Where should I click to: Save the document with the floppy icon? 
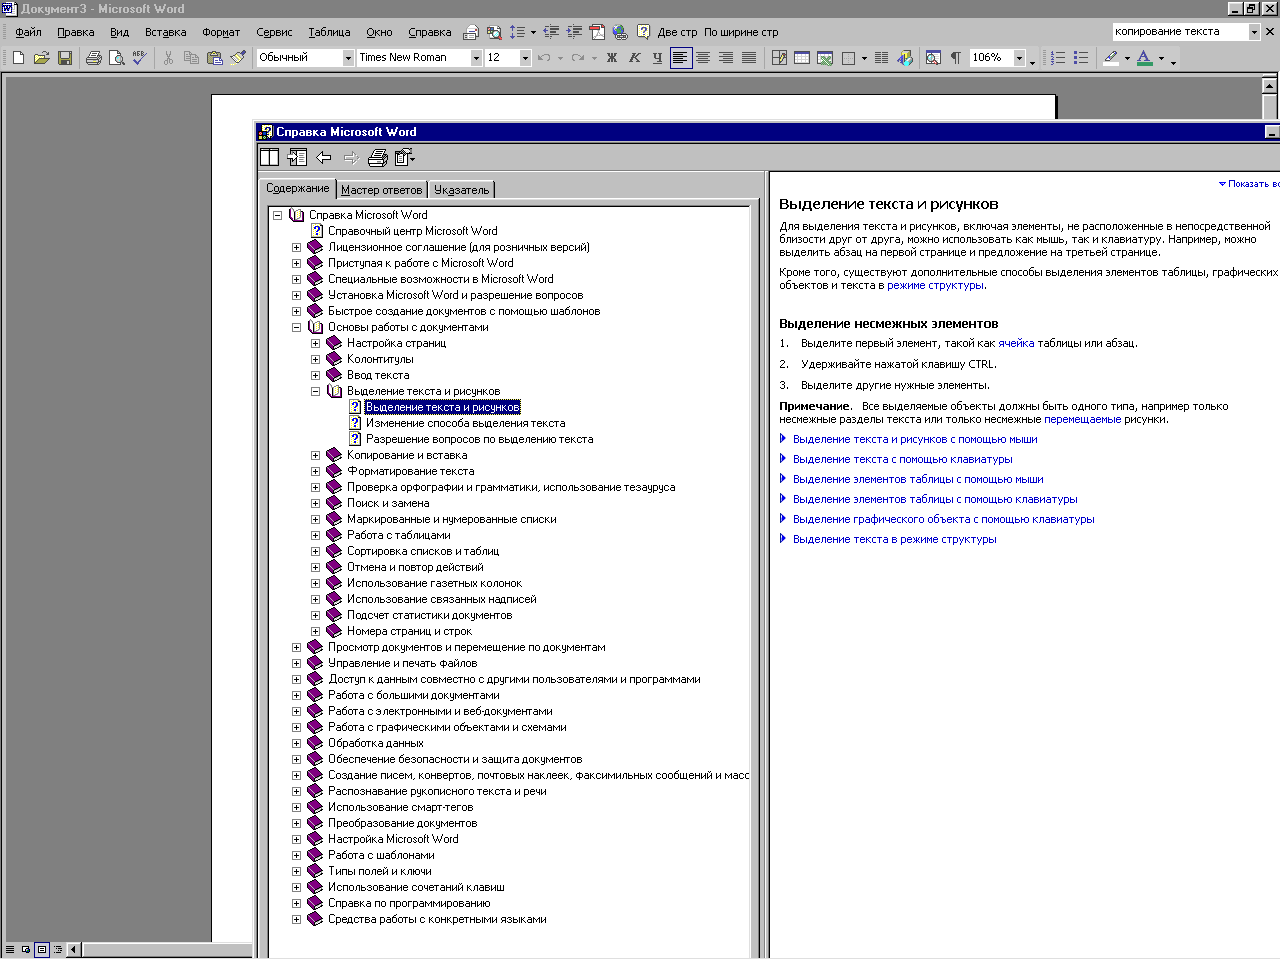(64, 58)
